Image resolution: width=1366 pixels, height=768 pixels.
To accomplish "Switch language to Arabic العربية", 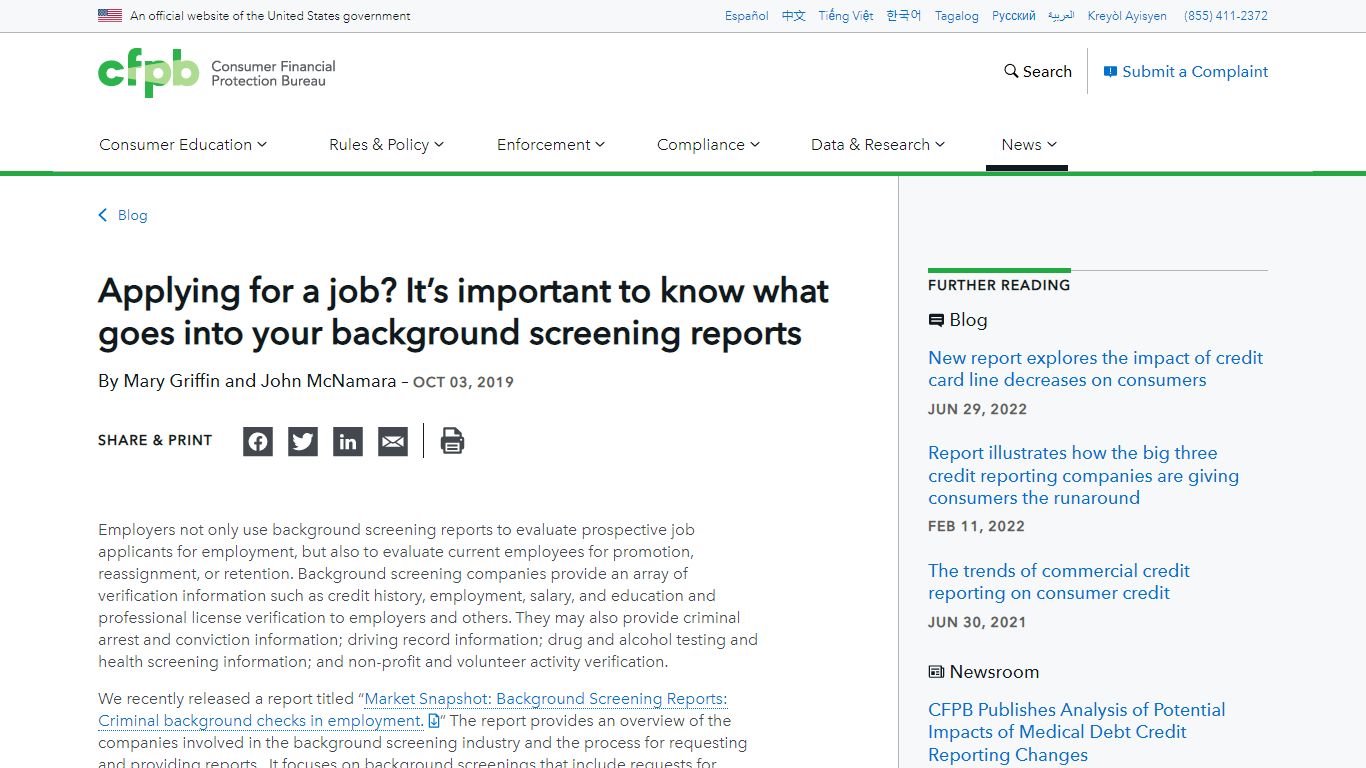I will pos(1061,16).
